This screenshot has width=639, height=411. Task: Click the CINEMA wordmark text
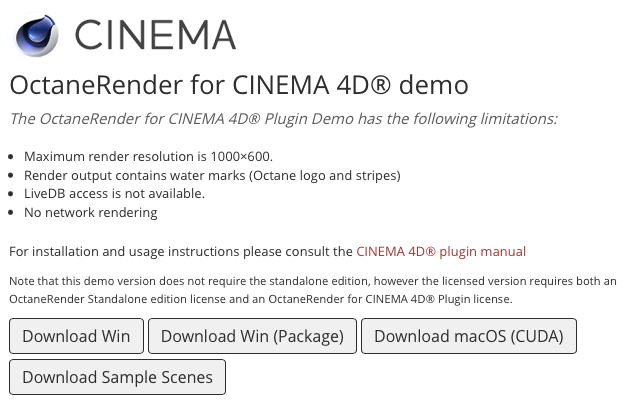pos(156,34)
